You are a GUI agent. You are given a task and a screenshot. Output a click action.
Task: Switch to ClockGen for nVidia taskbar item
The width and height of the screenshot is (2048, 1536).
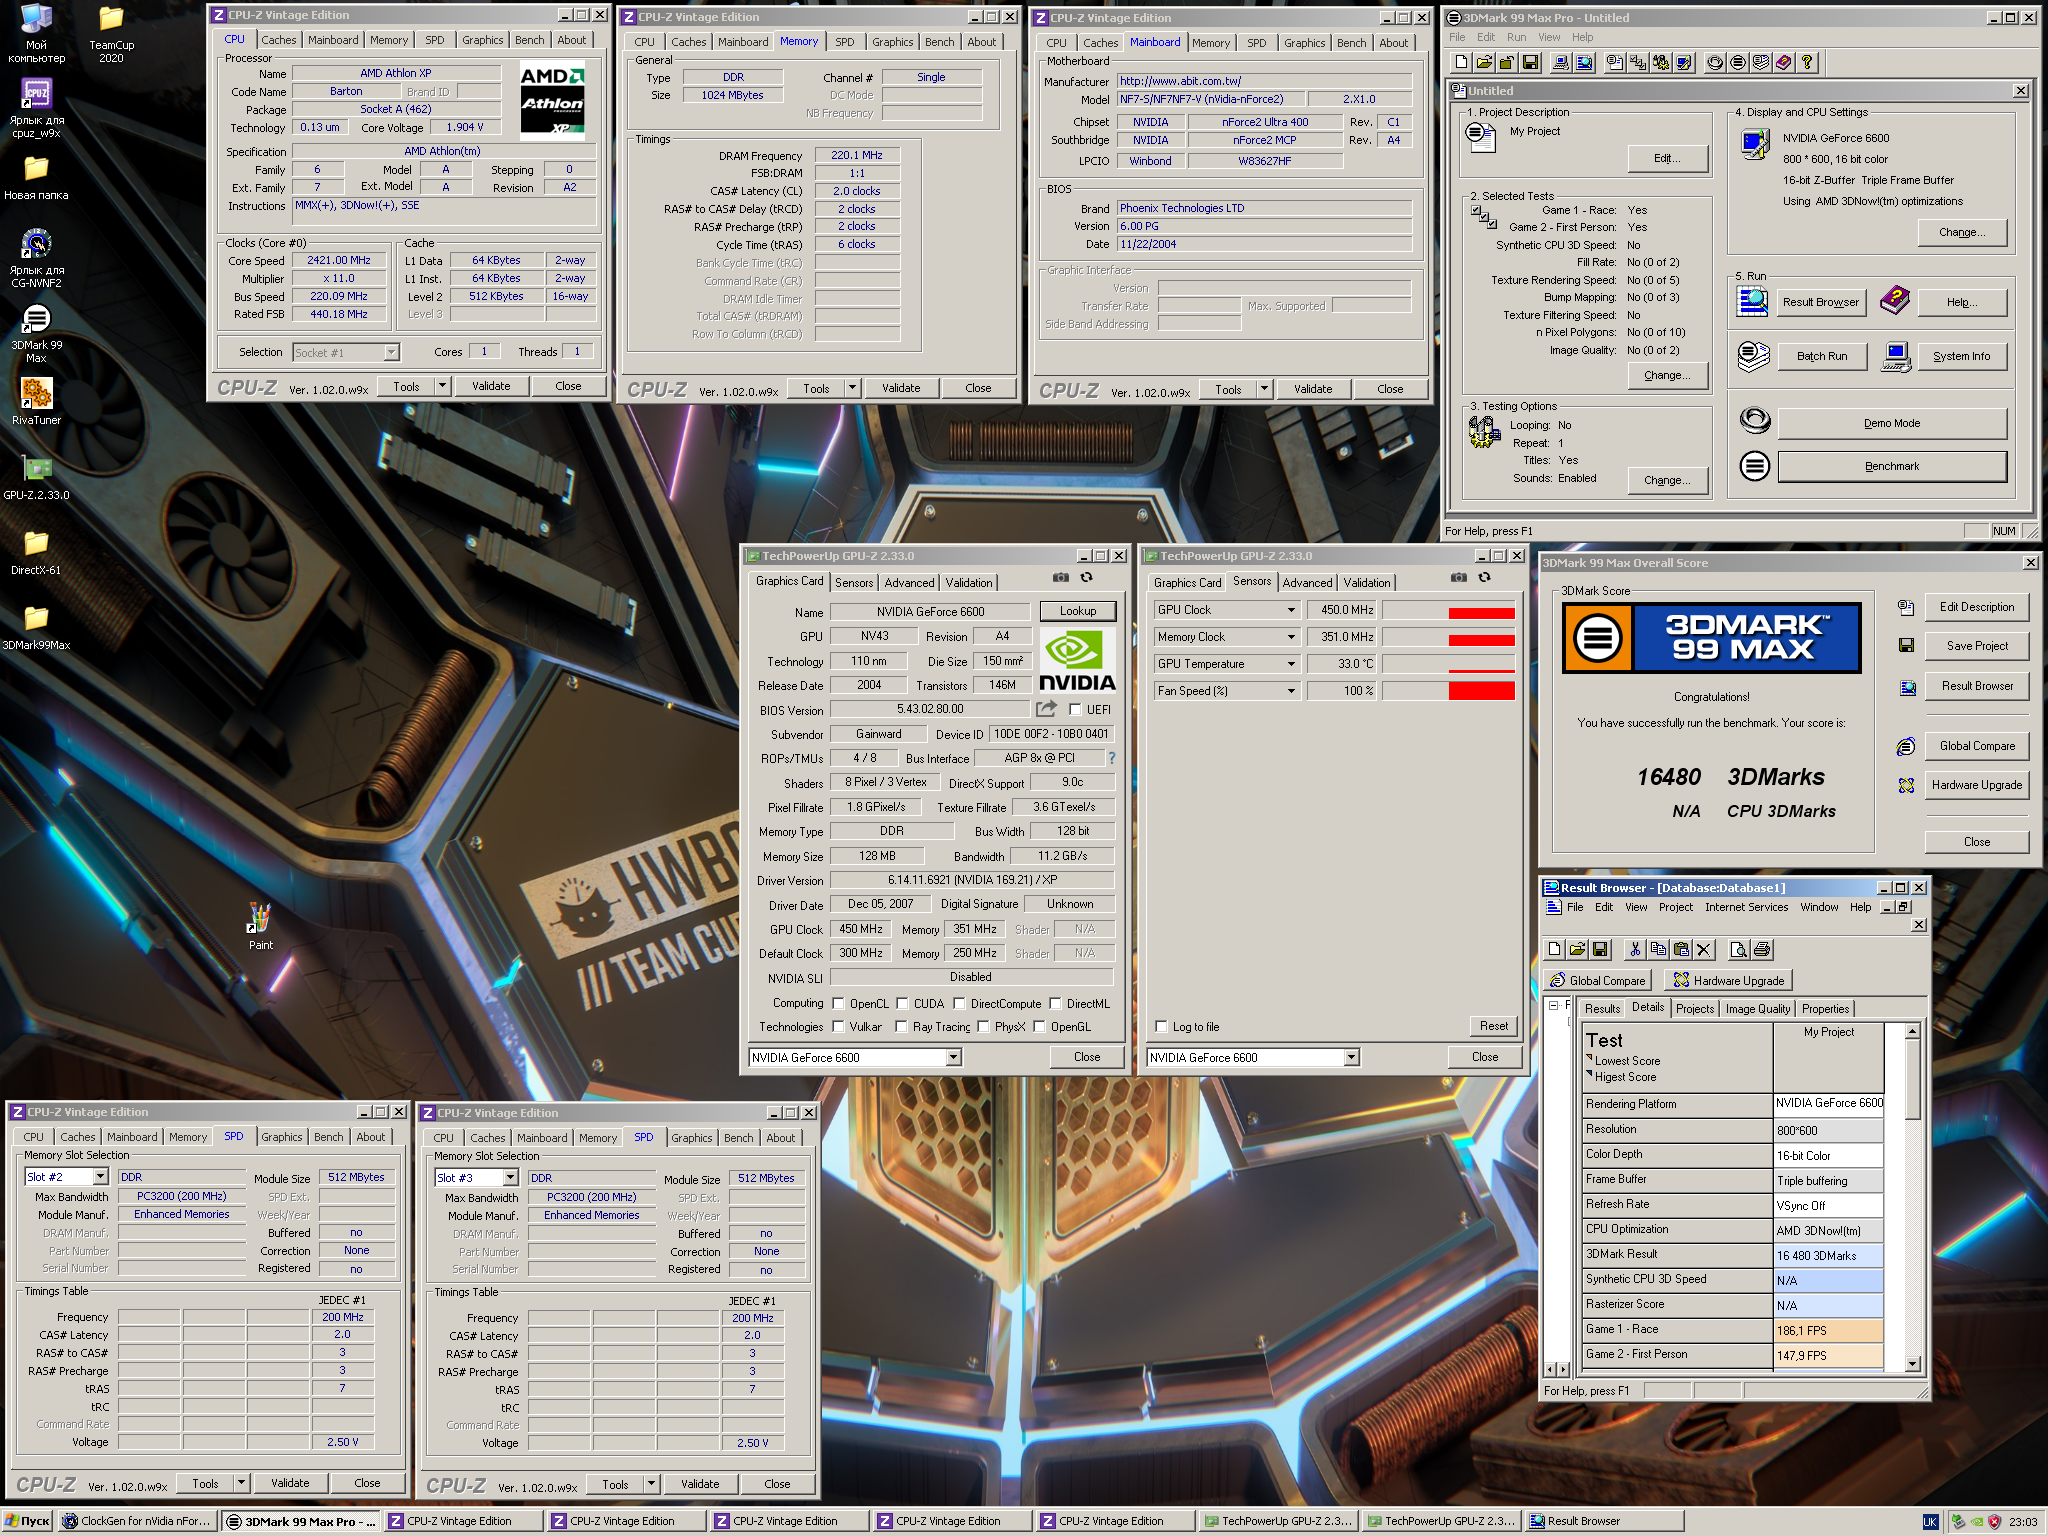pyautogui.click(x=137, y=1521)
